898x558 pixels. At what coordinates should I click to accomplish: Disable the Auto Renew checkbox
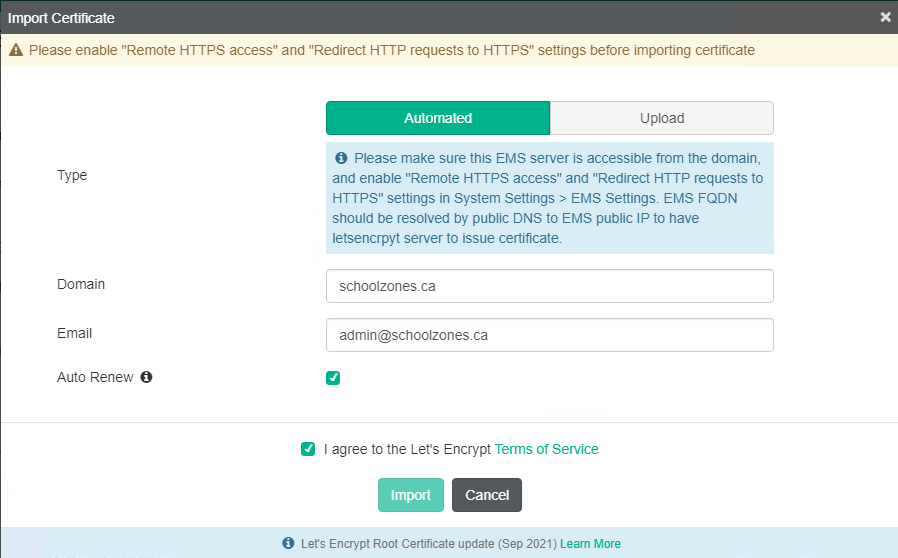click(x=333, y=378)
